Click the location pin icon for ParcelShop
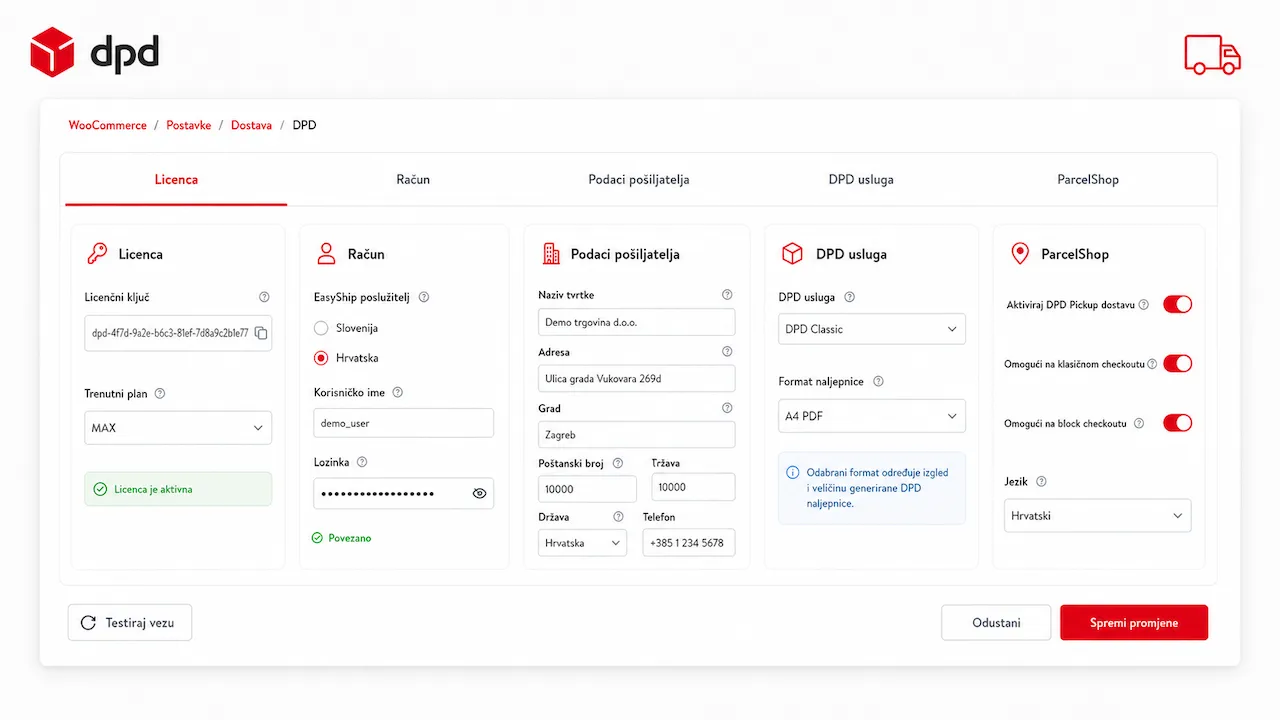The width and height of the screenshot is (1280, 720). tap(1020, 254)
